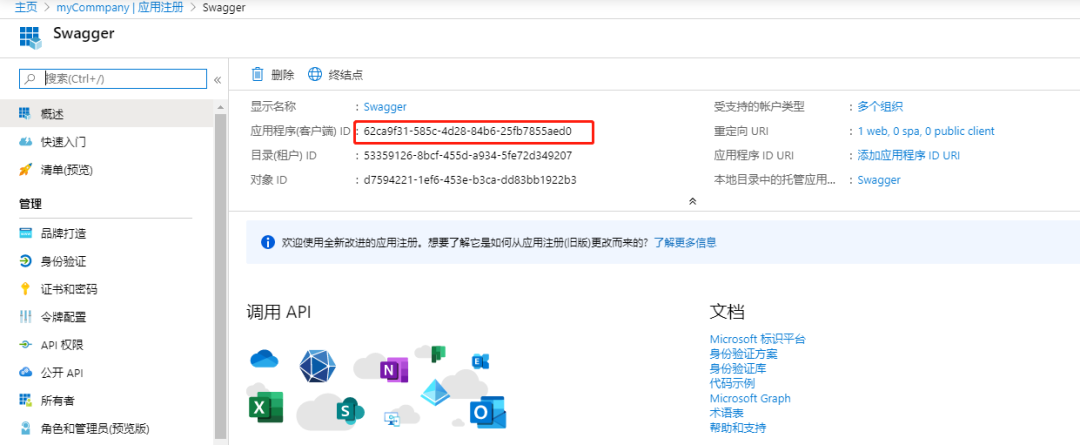1080x445 pixels.
Task: Collapse the sidebar with double chevron
Action: pyautogui.click(x=217, y=79)
